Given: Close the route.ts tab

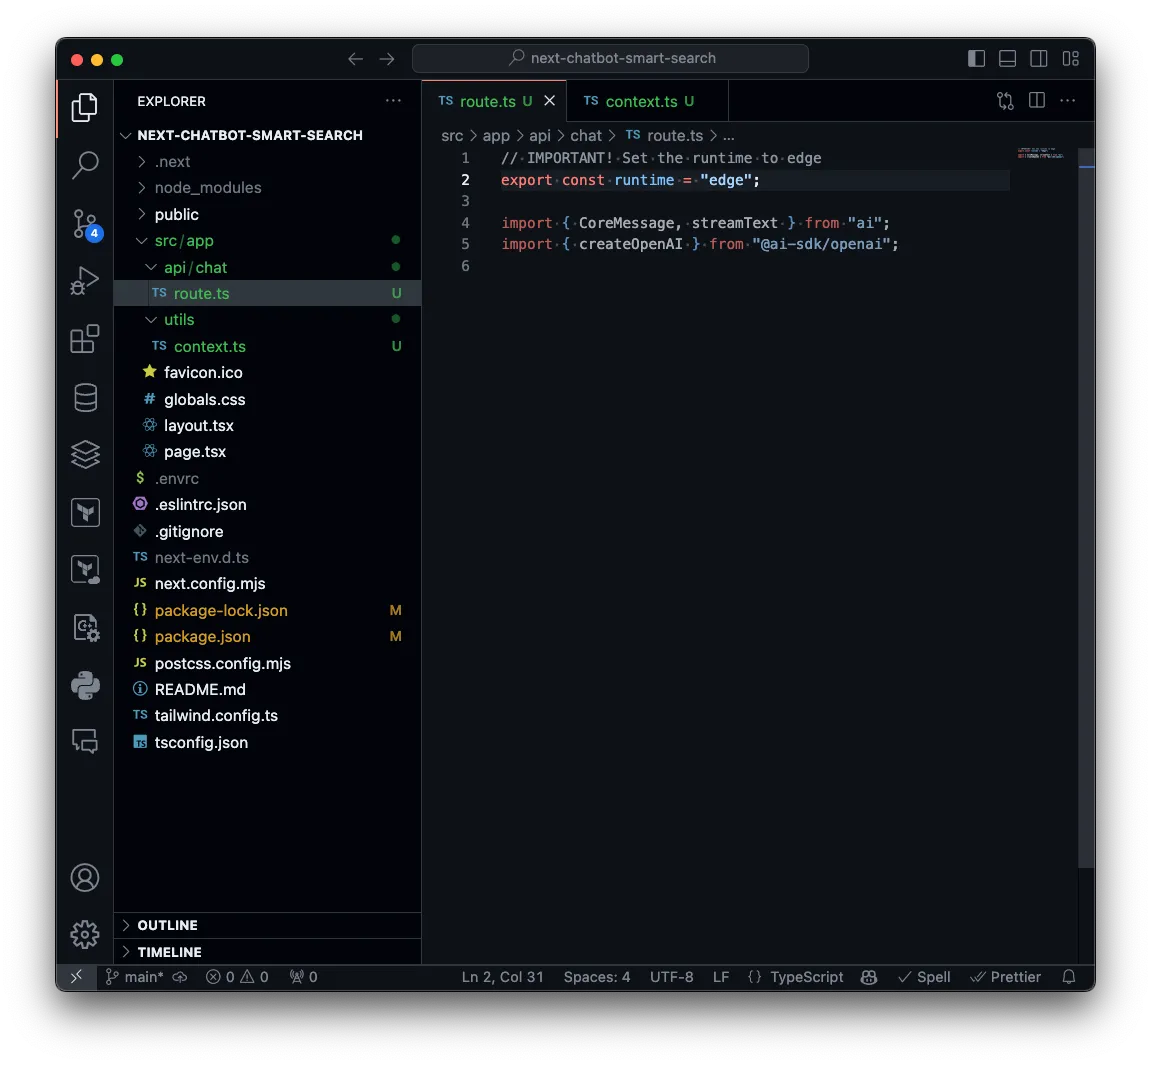Looking at the screenshot, I should click(549, 101).
